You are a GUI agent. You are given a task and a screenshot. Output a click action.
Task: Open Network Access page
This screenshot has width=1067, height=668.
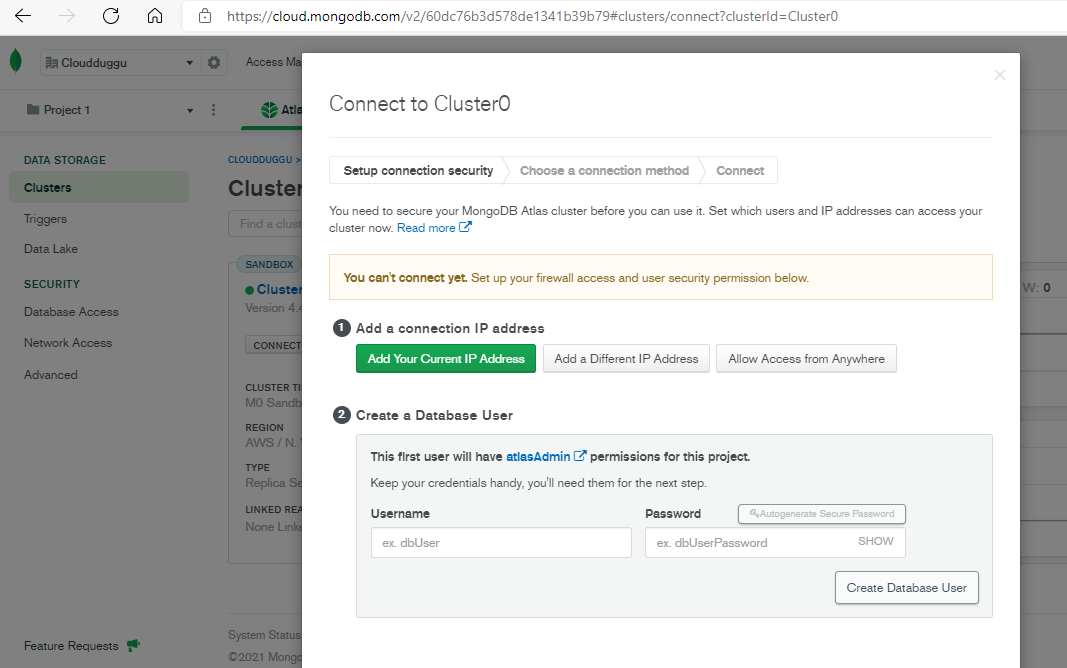pyautogui.click(x=67, y=343)
